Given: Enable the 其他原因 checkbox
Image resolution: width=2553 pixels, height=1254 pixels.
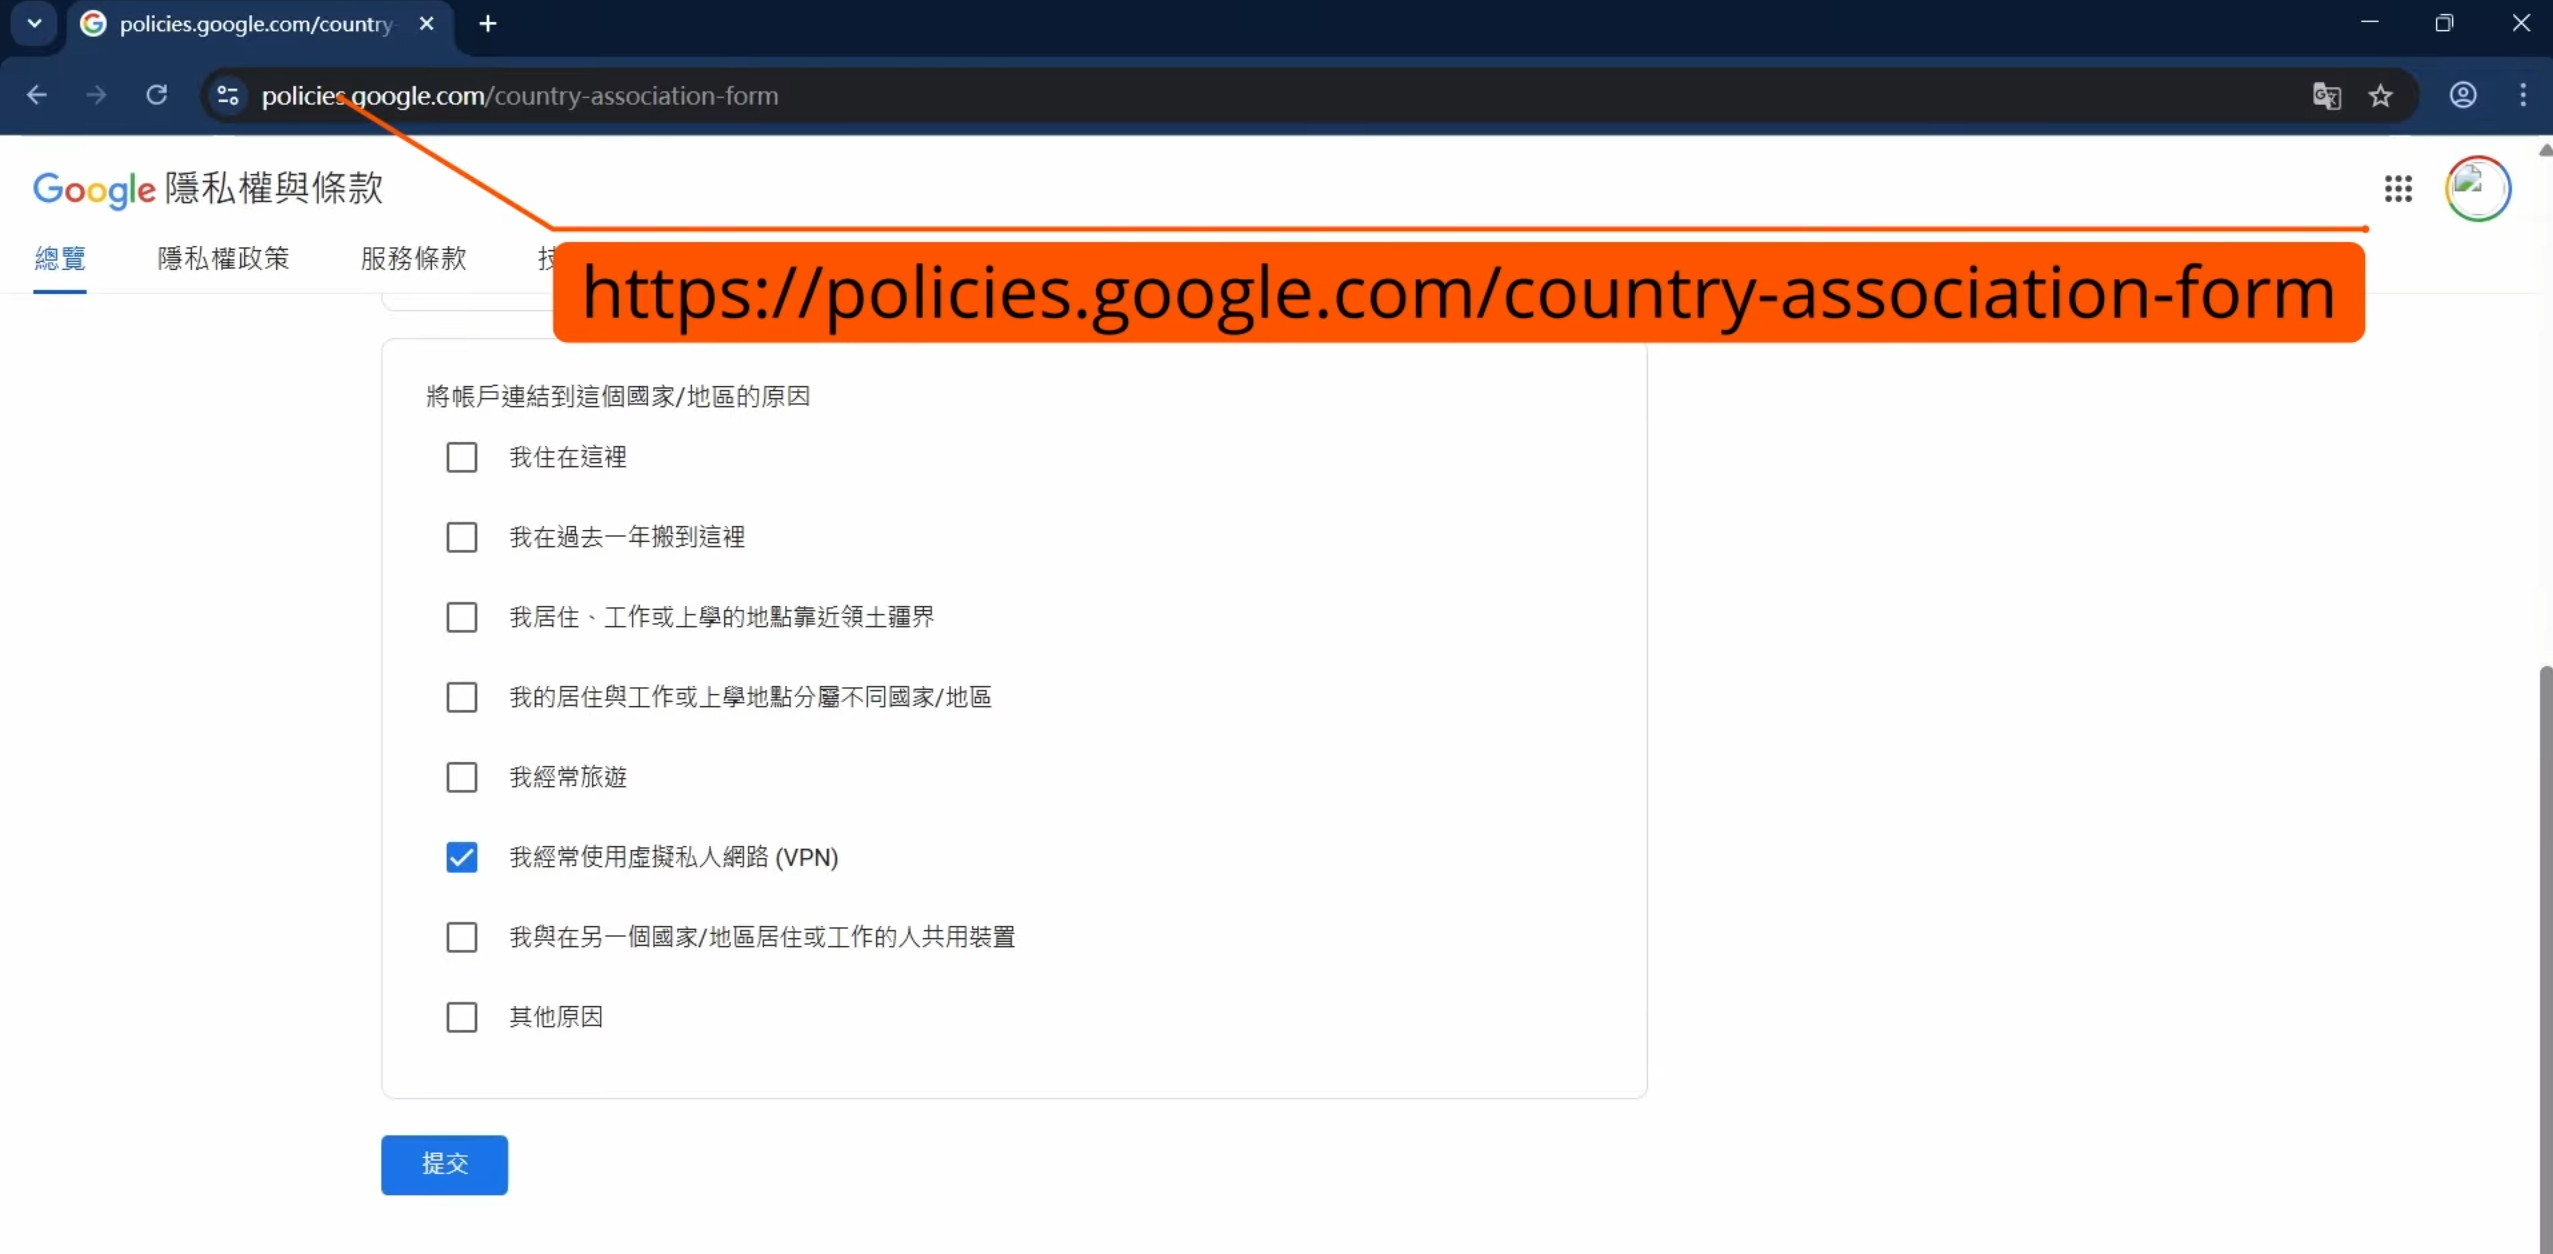Looking at the screenshot, I should pos(461,1017).
